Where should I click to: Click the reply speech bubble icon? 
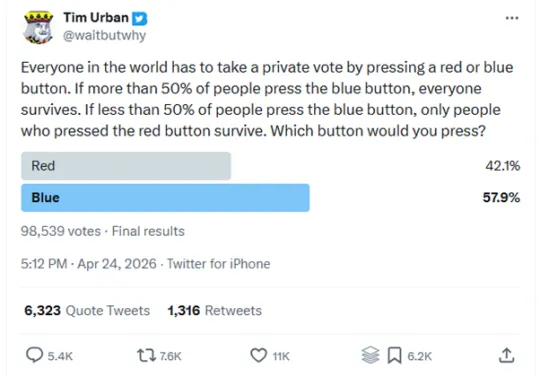[x=34, y=355]
